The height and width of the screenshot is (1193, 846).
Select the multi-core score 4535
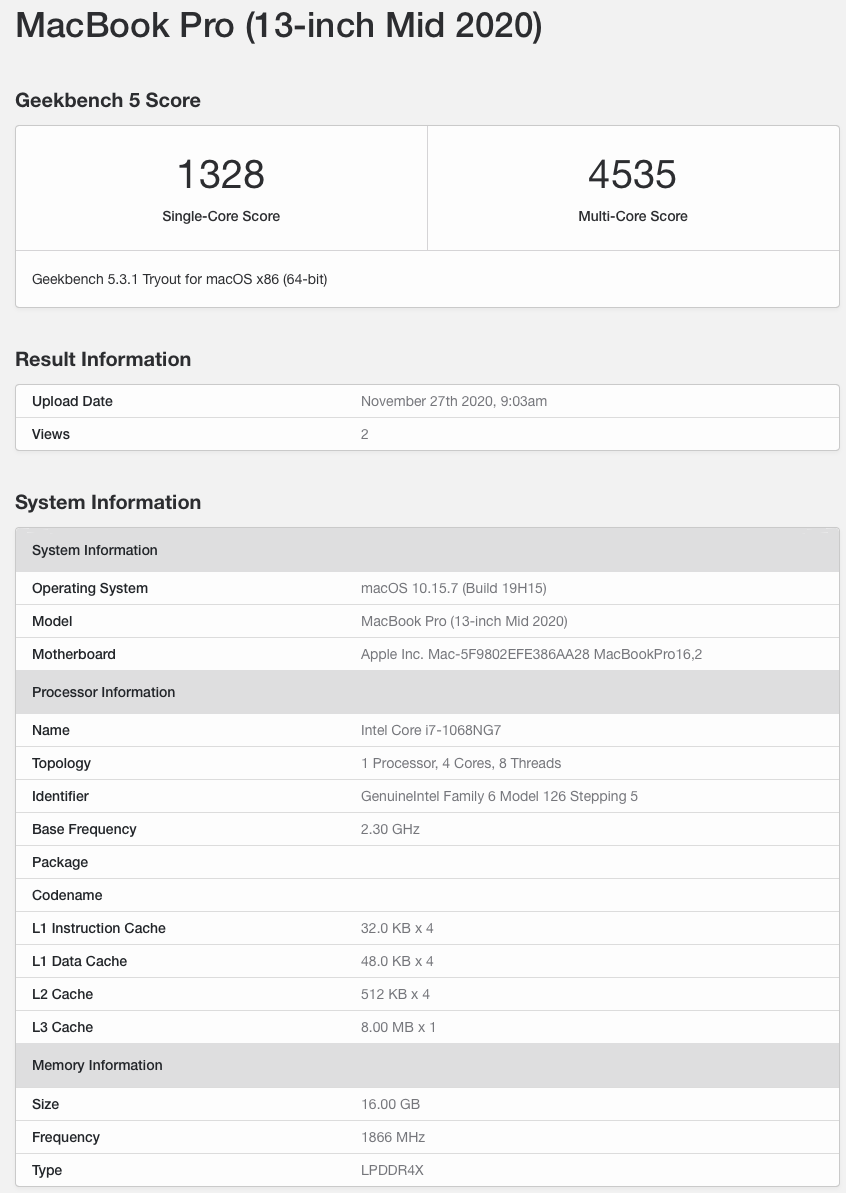click(632, 174)
